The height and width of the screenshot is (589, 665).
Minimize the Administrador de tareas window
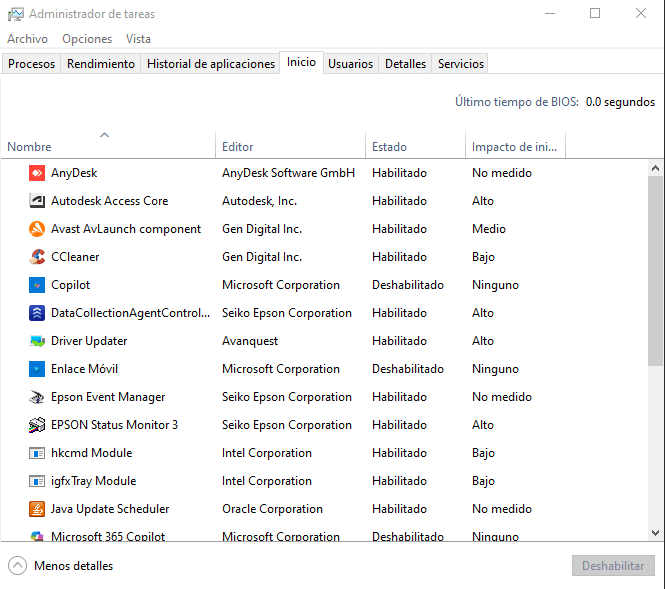(x=550, y=14)
